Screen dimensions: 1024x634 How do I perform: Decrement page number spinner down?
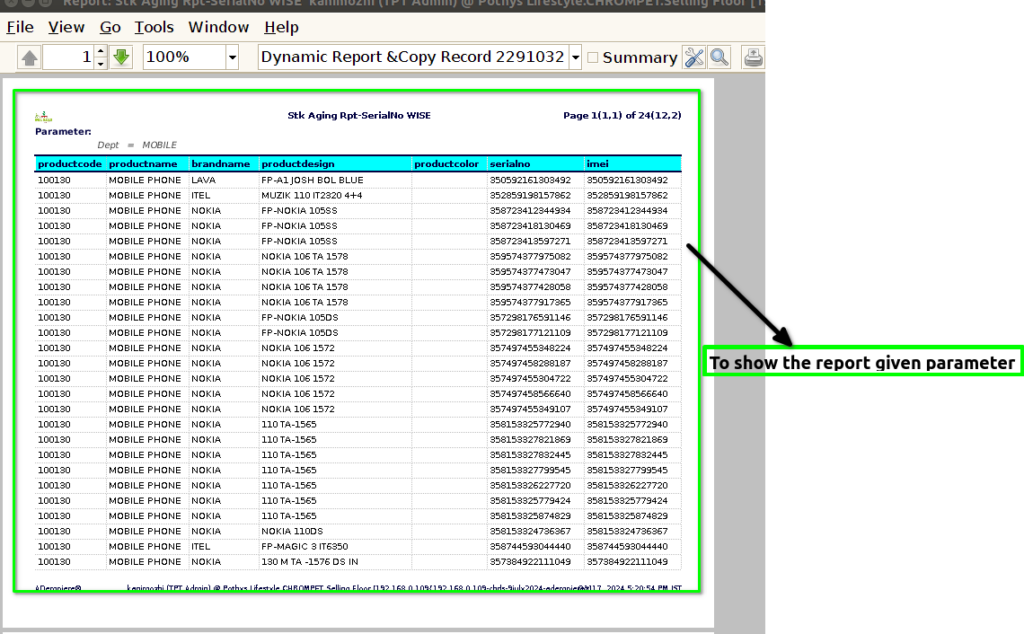click(x=101, y=63)
